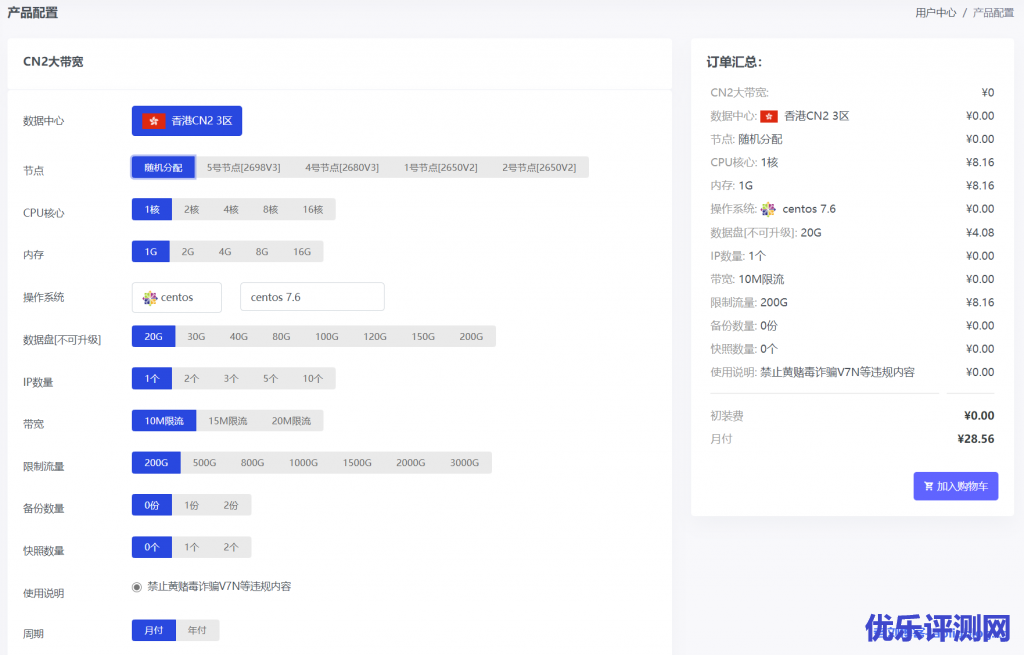Screen dimensions: 1024x655
Task: Click the CentOS logo in operating system selector
Action: [x=150, y=298]
